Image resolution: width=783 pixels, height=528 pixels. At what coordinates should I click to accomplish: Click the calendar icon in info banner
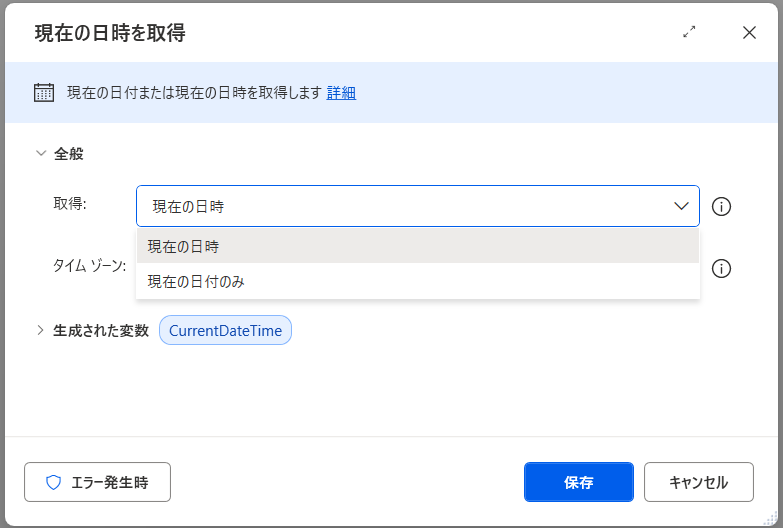coord(44,93)
